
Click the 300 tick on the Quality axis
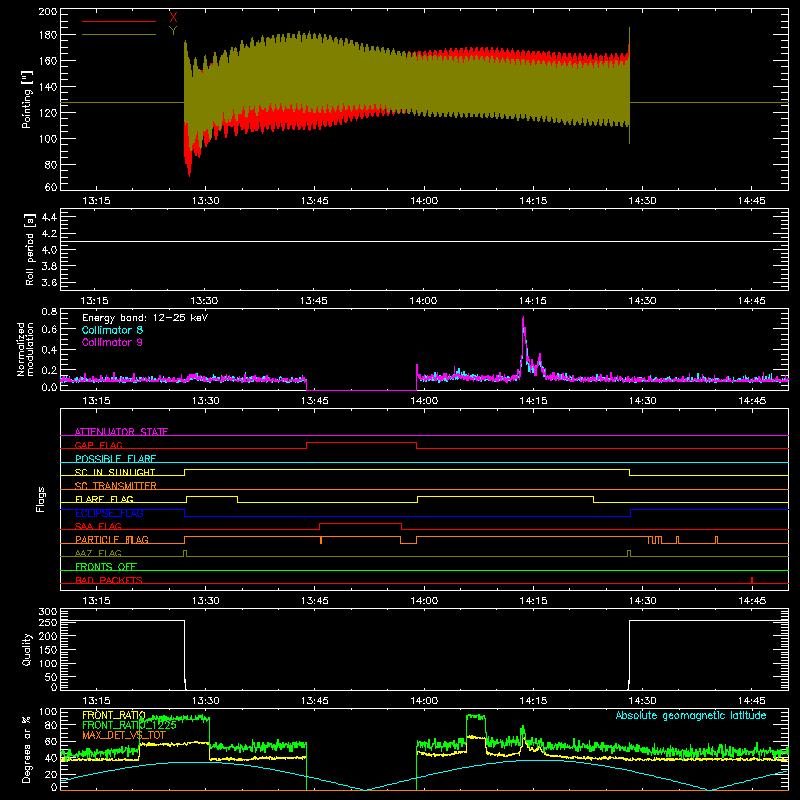click(48, 612)
